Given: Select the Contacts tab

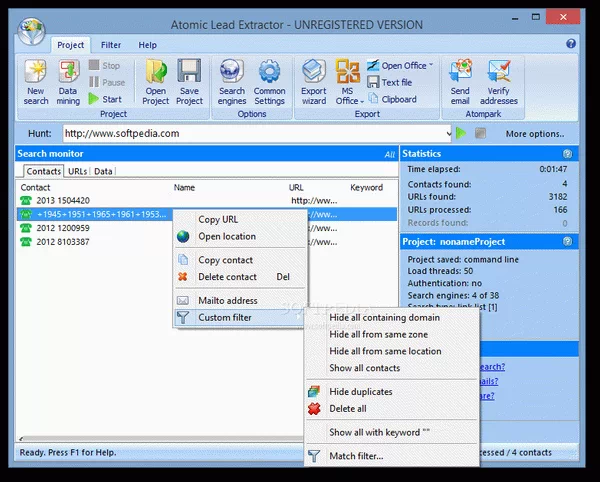Looking at the screenshot, I should (x=43, y=171).
